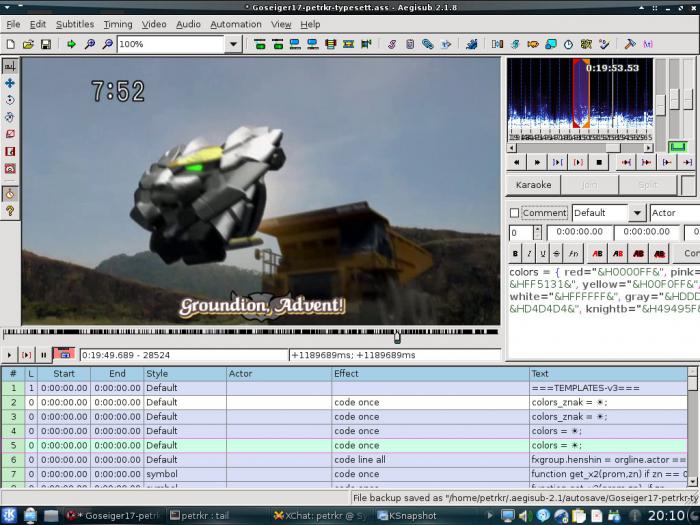
Task: Select the scale subtitles tool
Action: [x=10, y=134]
